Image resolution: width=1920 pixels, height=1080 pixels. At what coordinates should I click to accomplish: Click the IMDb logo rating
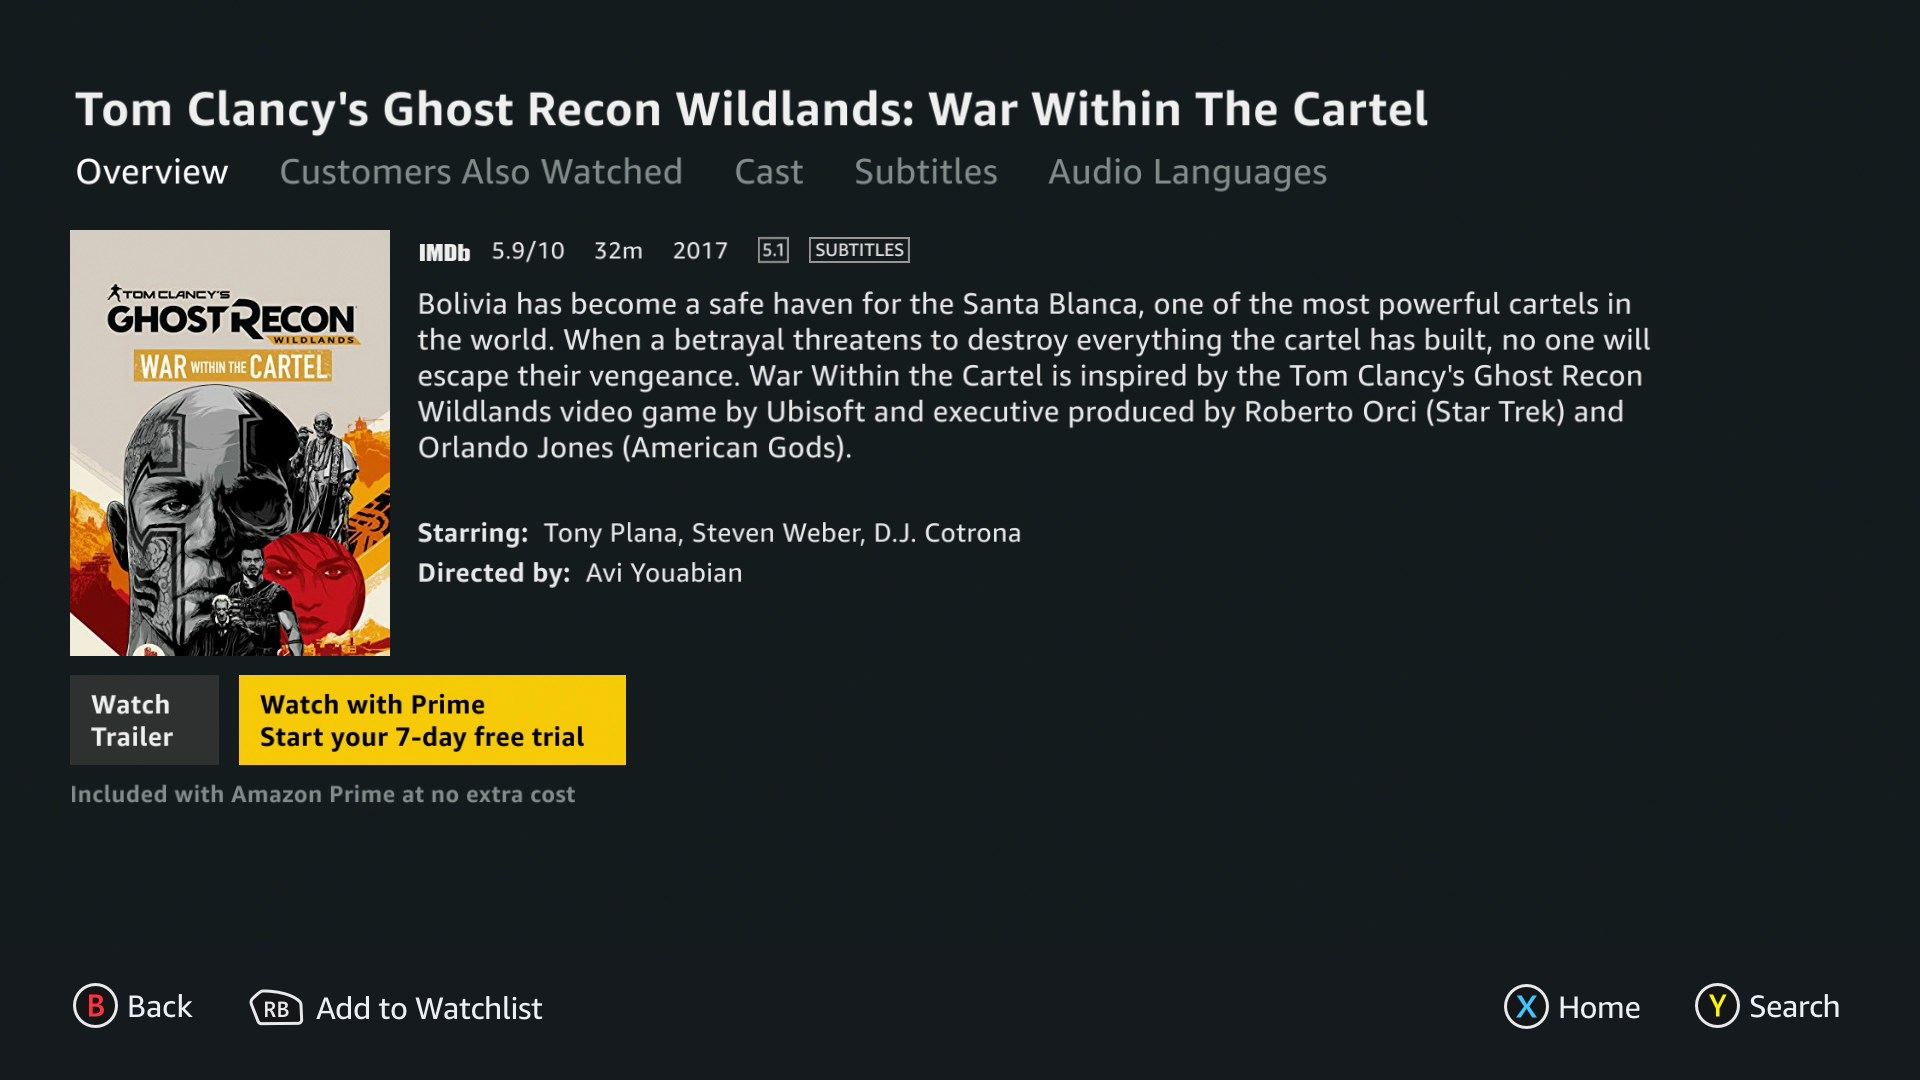444,252
